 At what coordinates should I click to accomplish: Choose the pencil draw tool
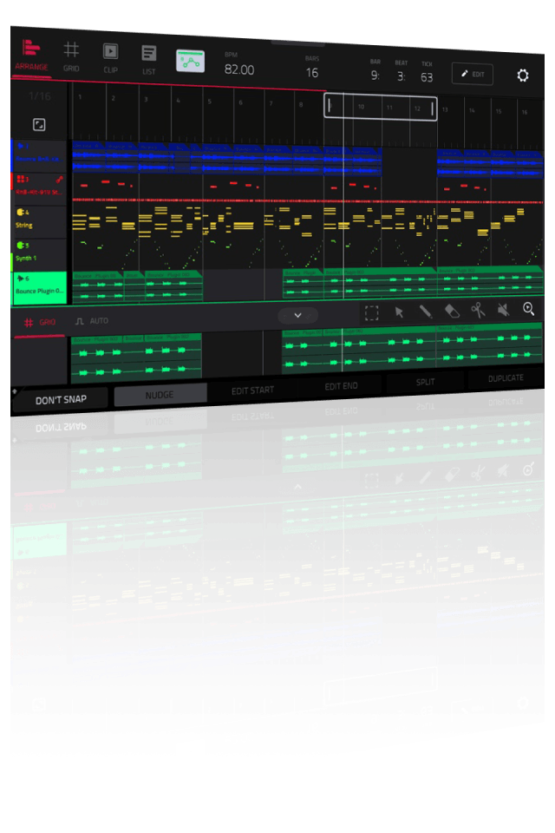pyautogui.click(x=425, y=311)
